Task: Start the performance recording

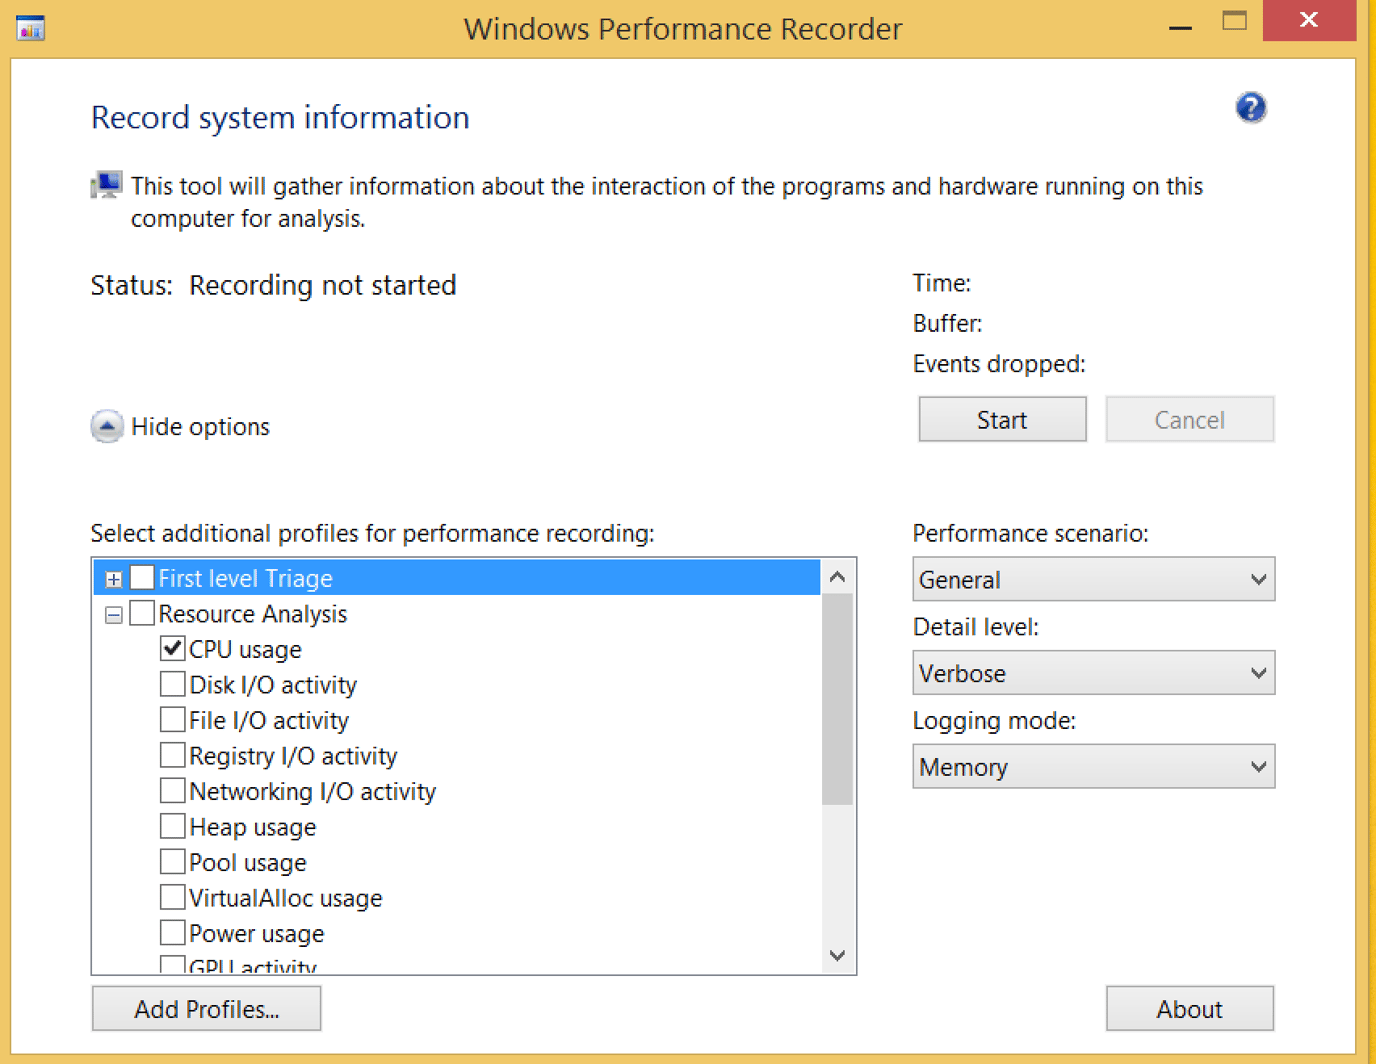Action: (1001, 419)
